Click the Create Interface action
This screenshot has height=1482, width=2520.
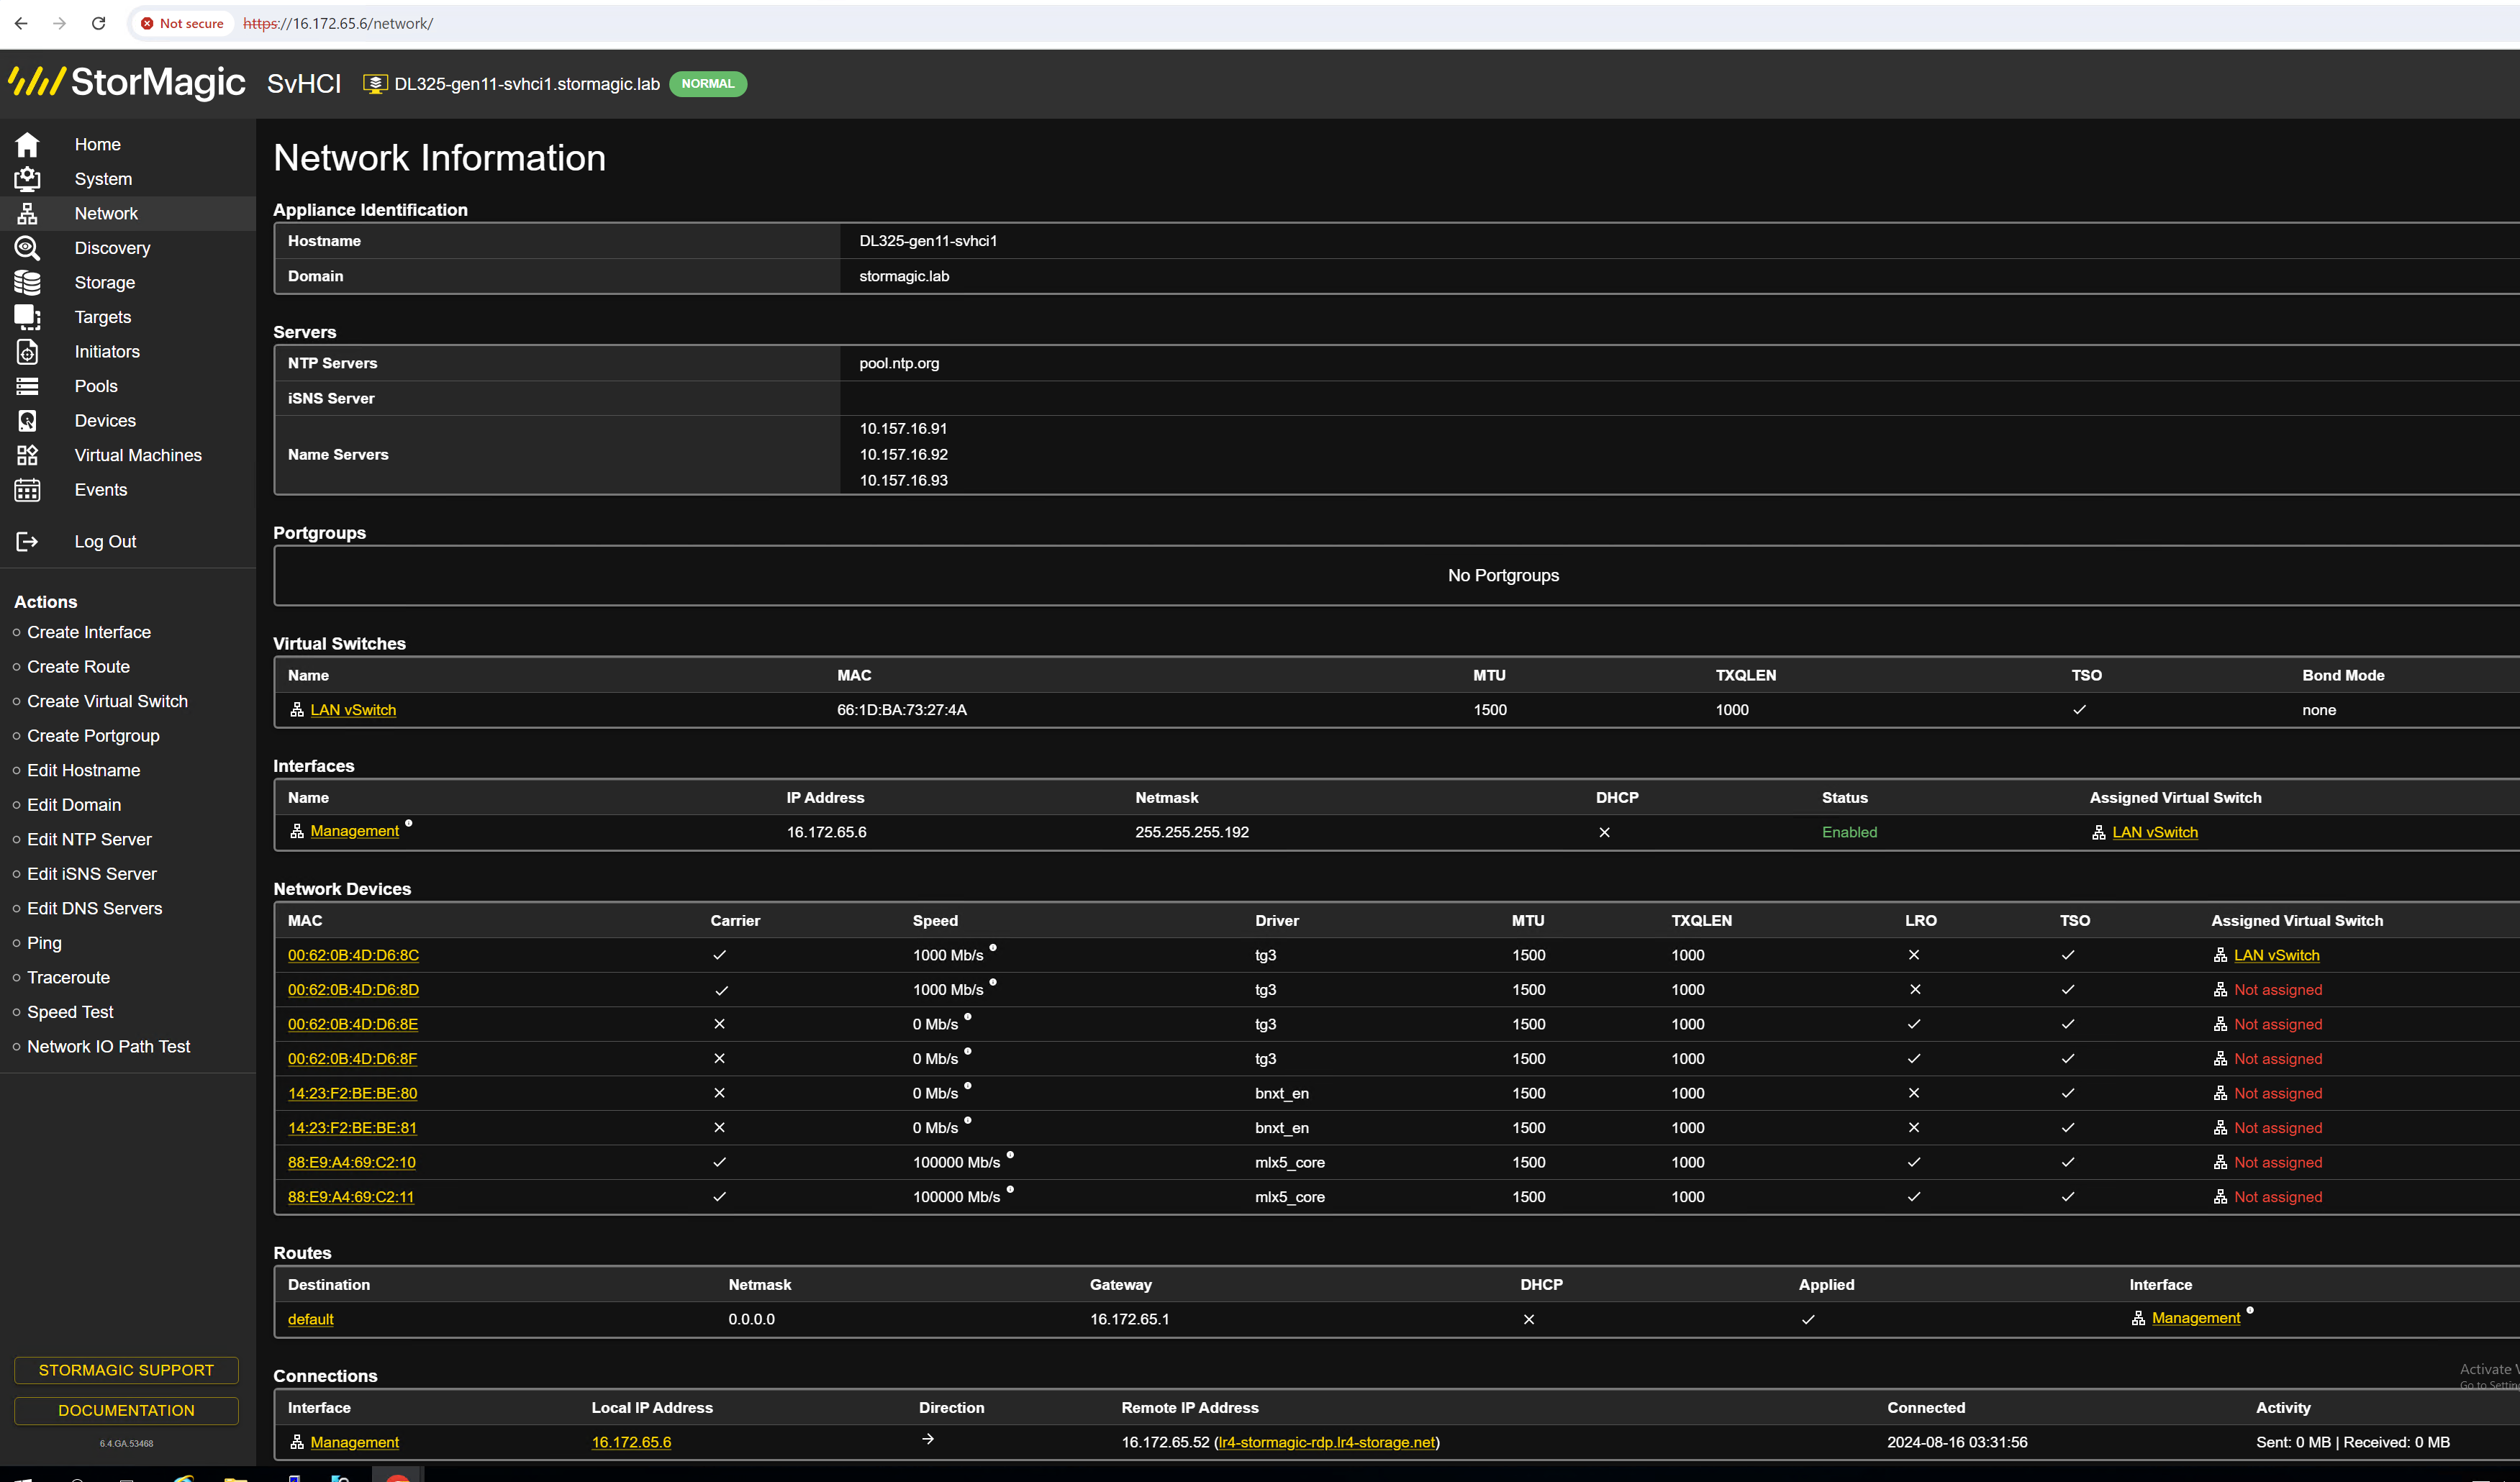click(89, 632)
